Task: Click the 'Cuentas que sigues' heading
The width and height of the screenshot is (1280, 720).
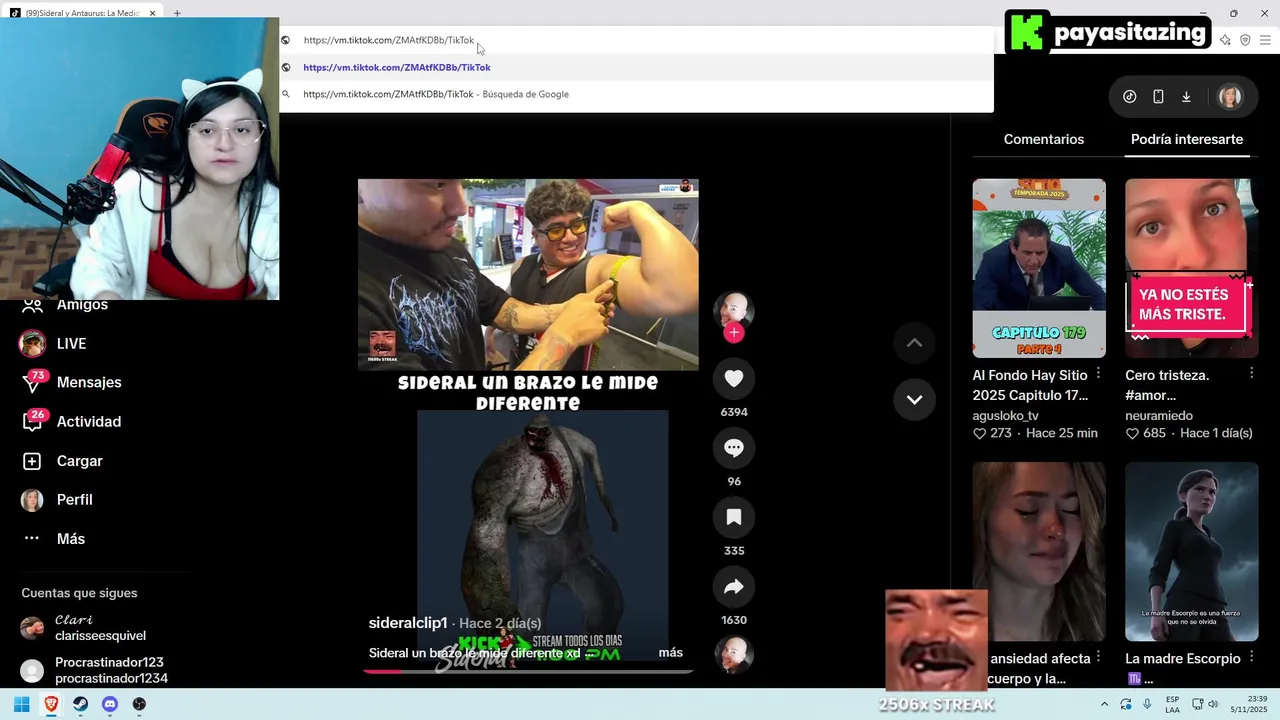Action: (x=79, y=593)
